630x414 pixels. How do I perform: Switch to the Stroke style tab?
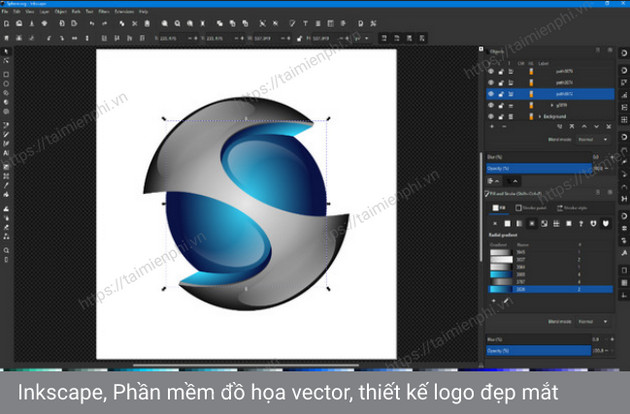(x=572, y=208)
